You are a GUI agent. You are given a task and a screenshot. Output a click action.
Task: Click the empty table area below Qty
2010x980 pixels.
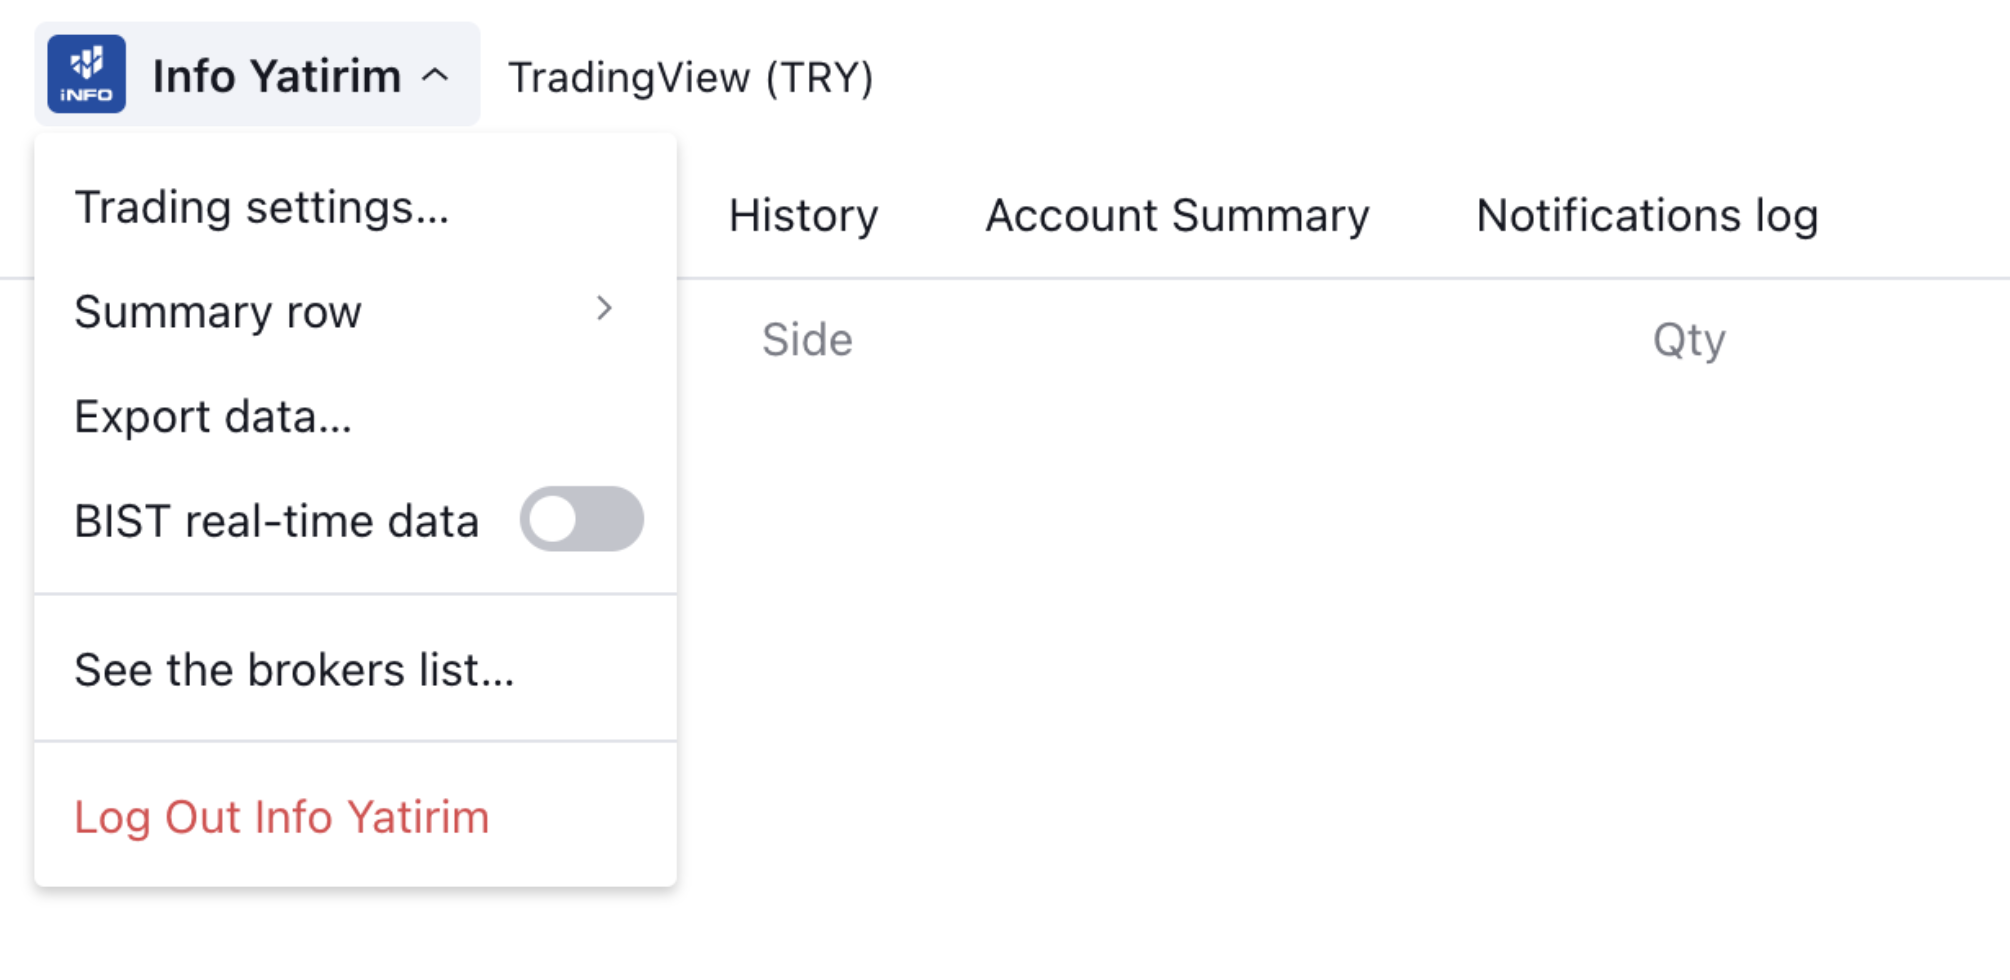[x=1688, y=600]
